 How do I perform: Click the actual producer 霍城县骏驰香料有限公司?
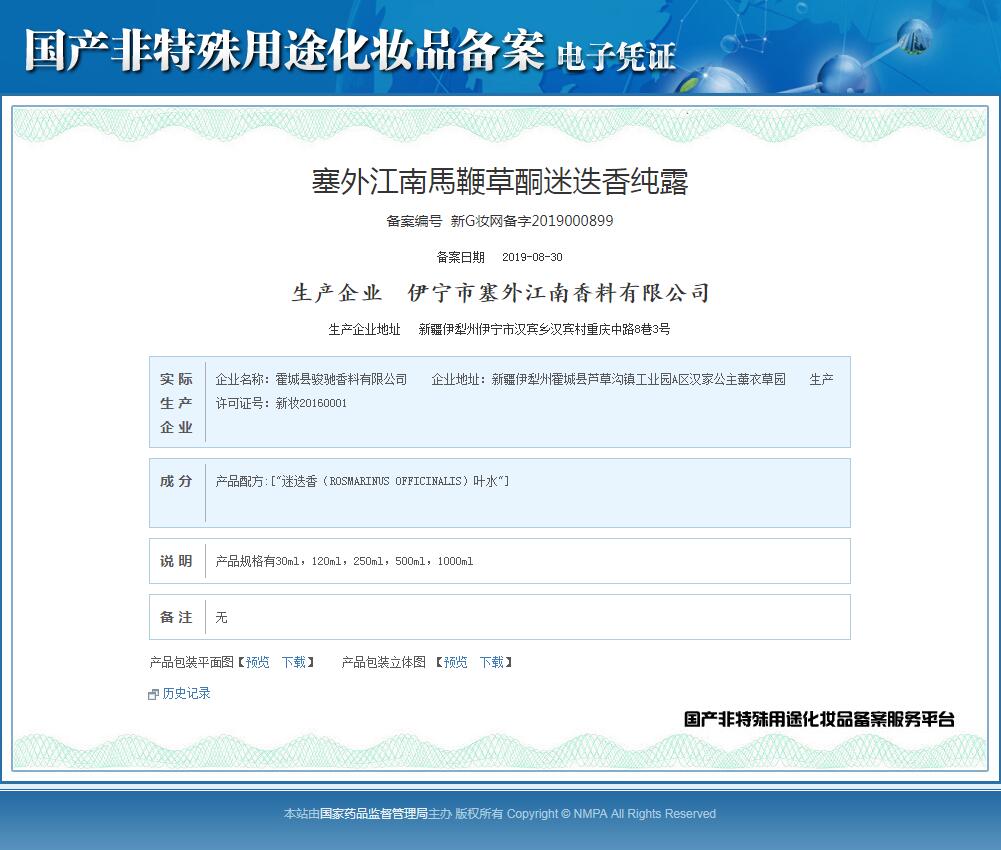pyautogui.click(x=341, y=379)
